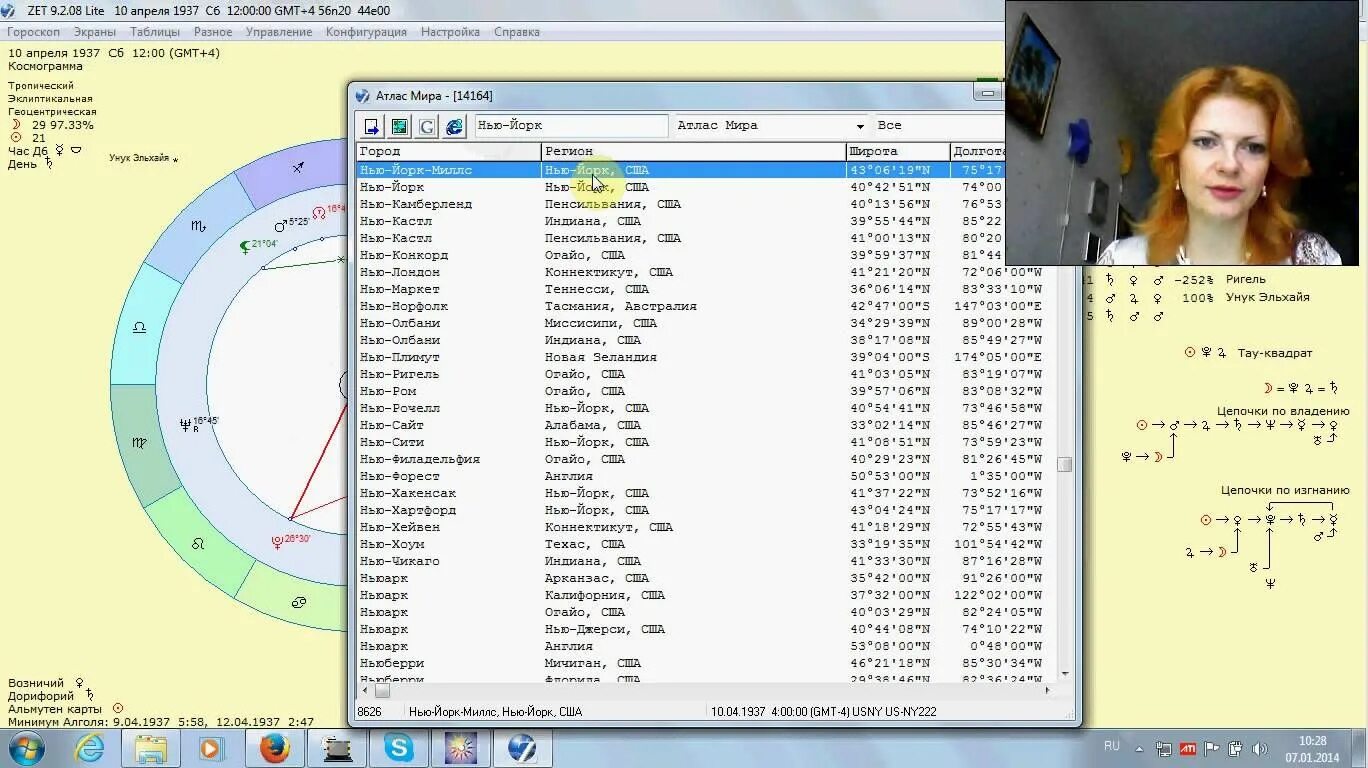Open the Экраны menu
The width and height of the screenshot is (1368, 768).
pos(95,32)
